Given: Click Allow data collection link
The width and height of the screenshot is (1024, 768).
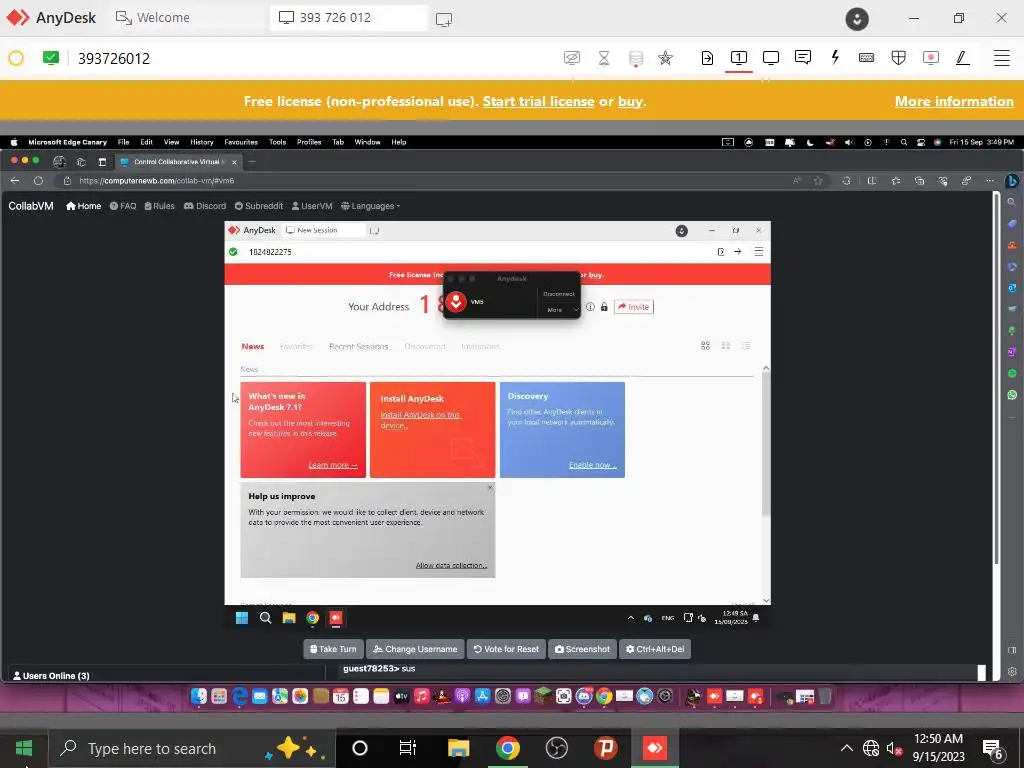Looking at the screenshot, I should pos(451,566).
